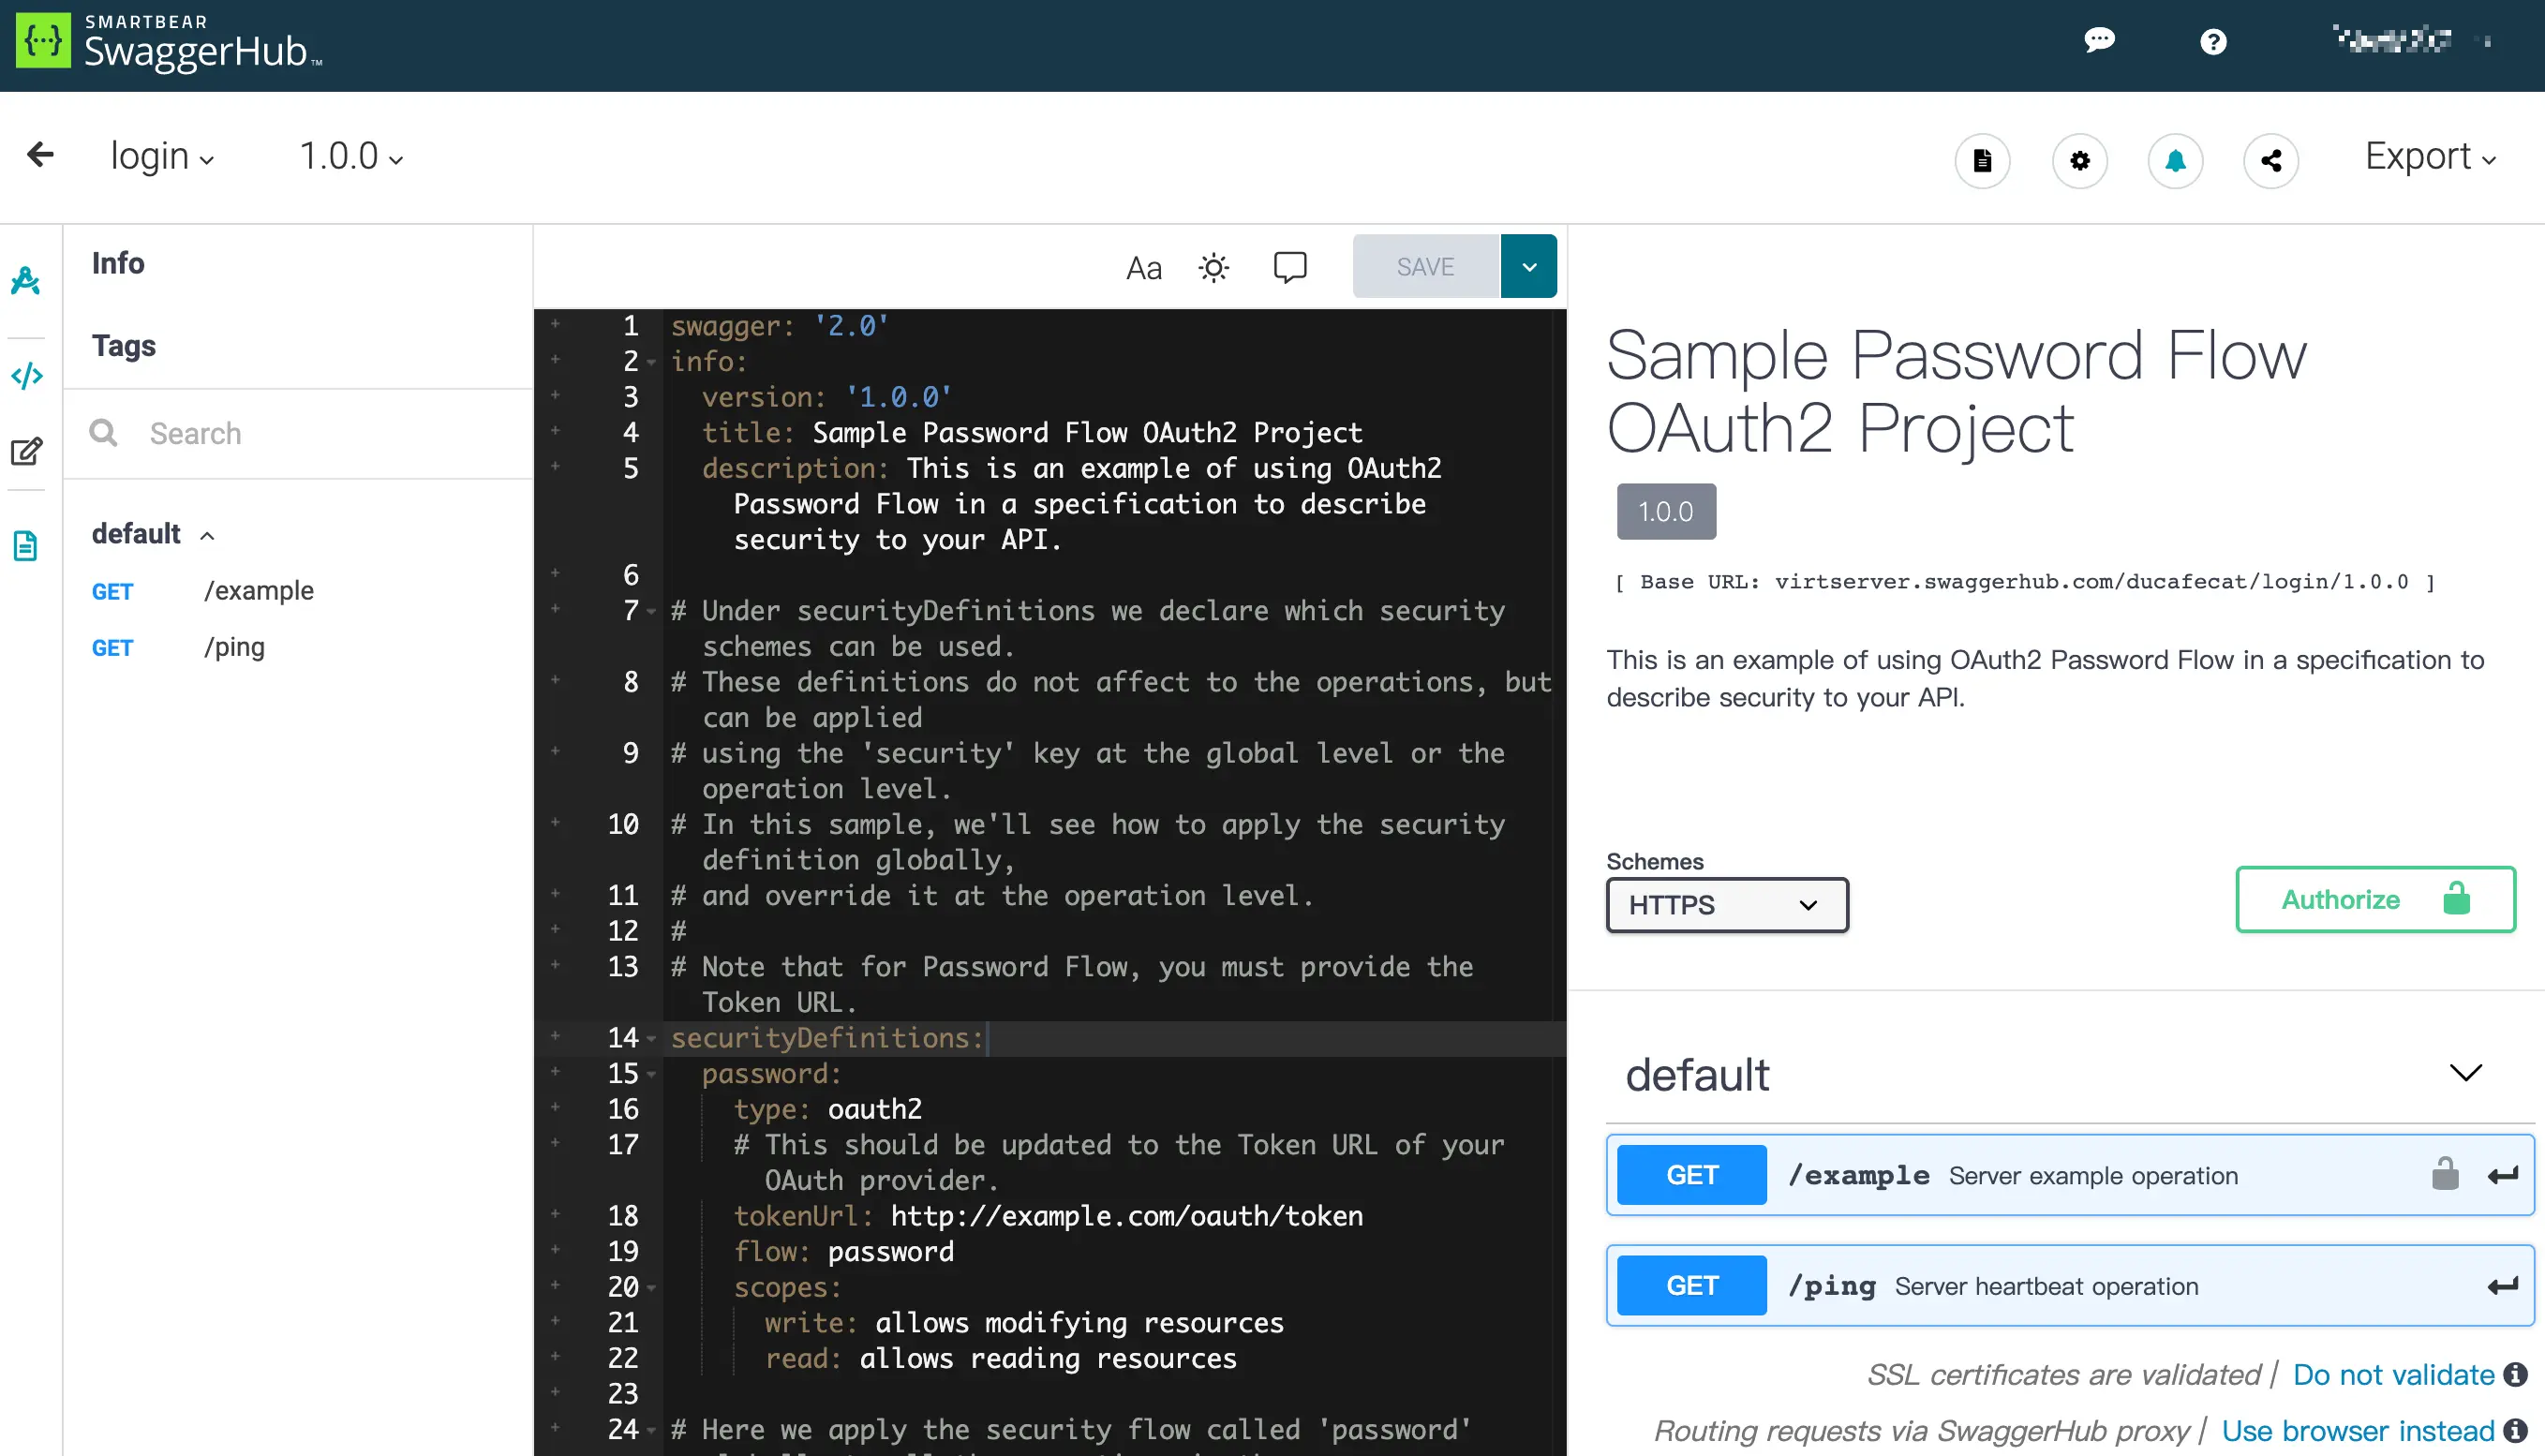Select GET /ping in navigation

[234, 647]
